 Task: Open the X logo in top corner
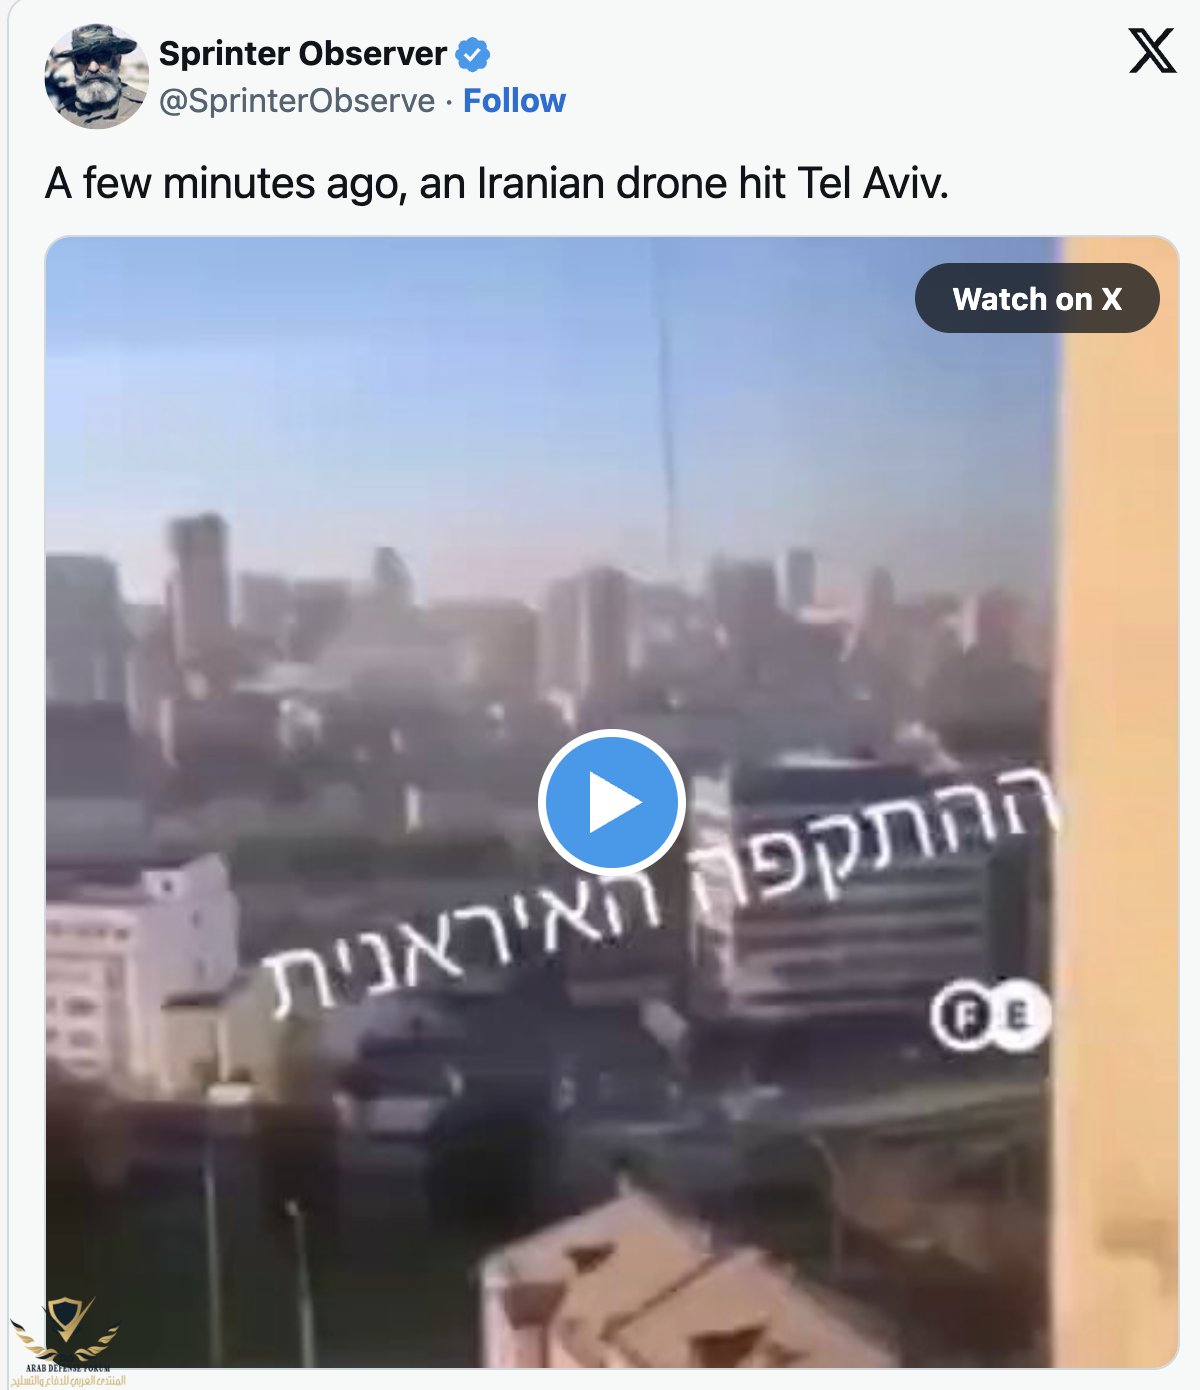[1152, 51]
